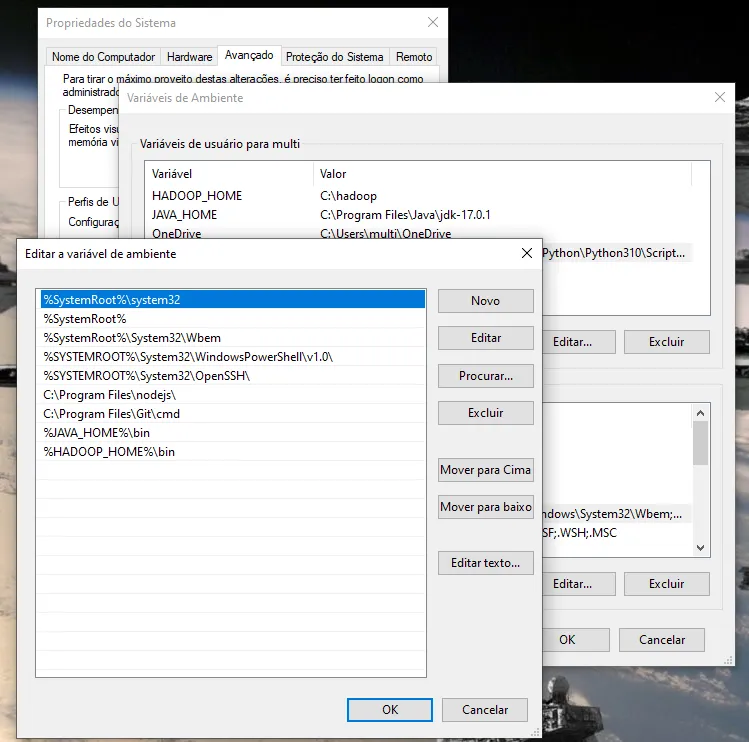This screenshot has width=749, height=742.
Task: Close the Editar a variável de ambiente dialog
Action: [x=526, y=253]
